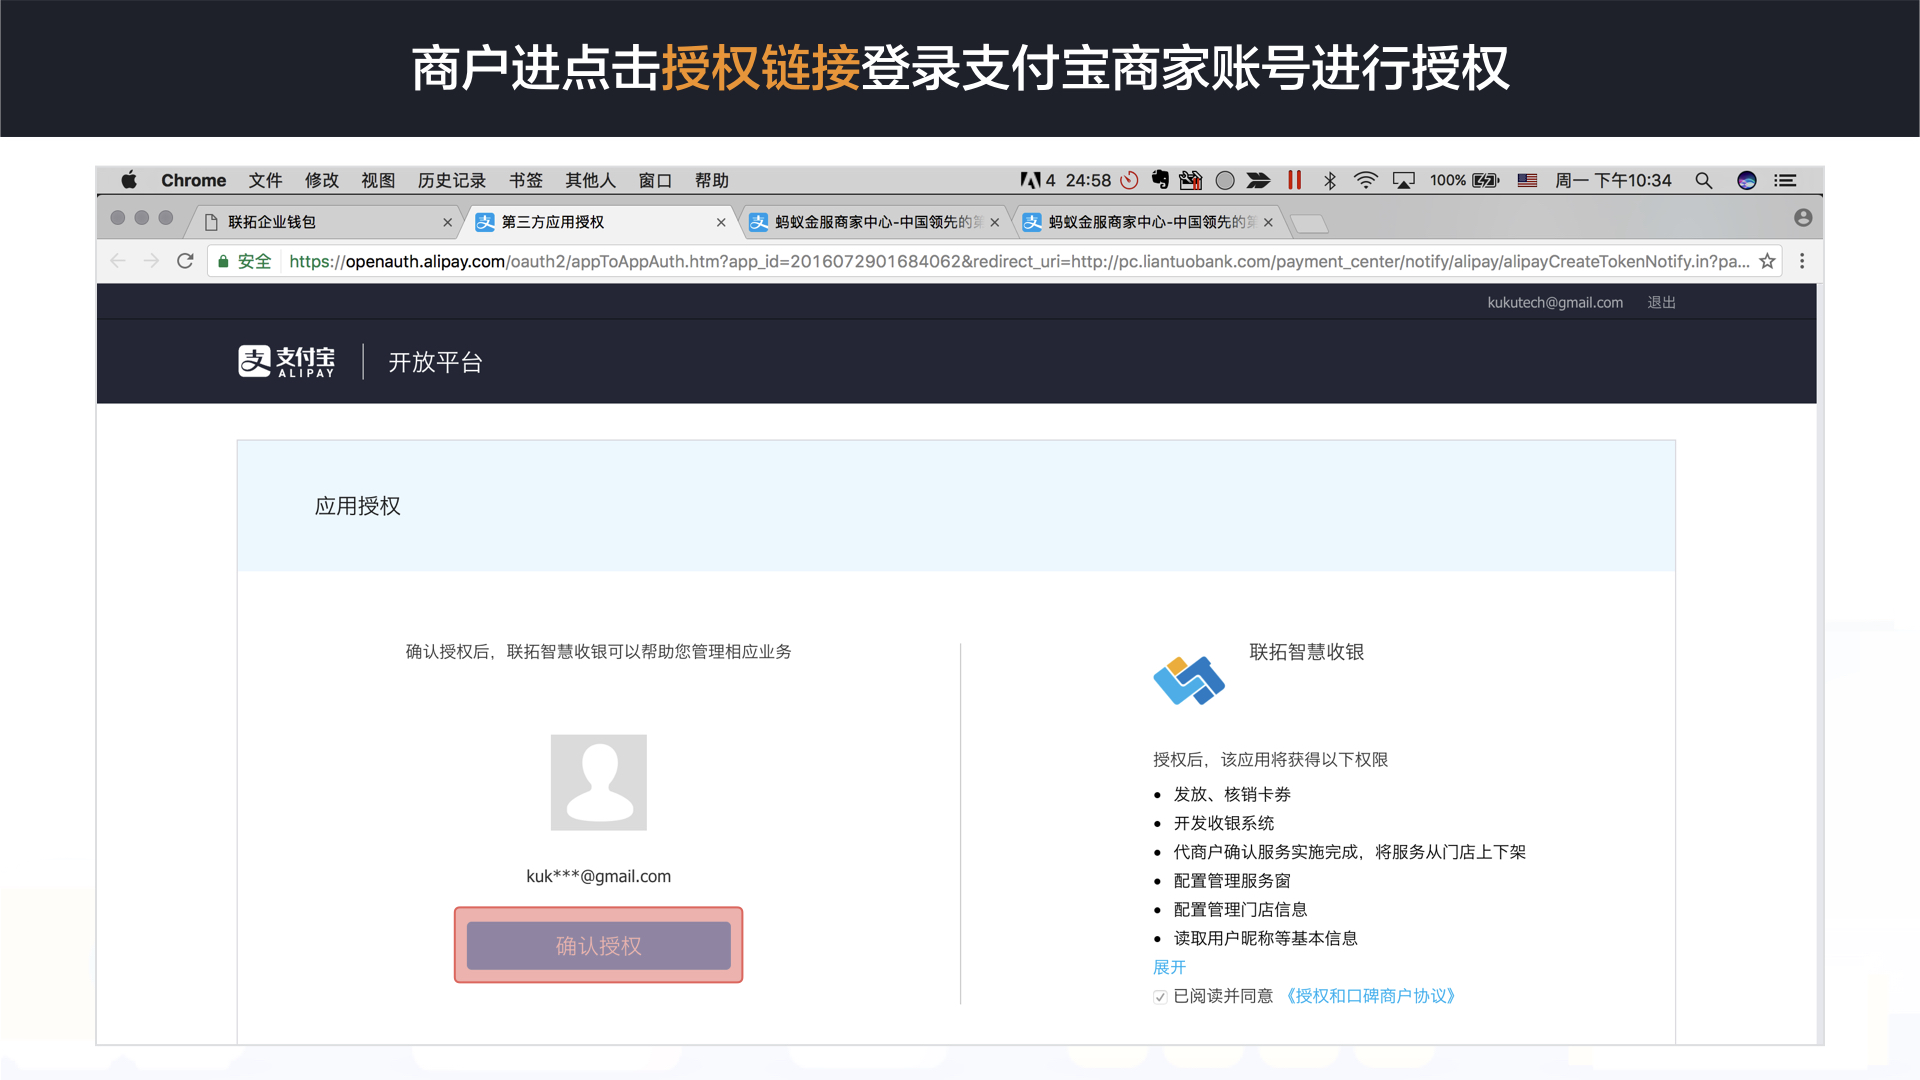1920x1080 pixels.
Task: Click permission item 配置管理服务窗
Action: click(1232, 881)
